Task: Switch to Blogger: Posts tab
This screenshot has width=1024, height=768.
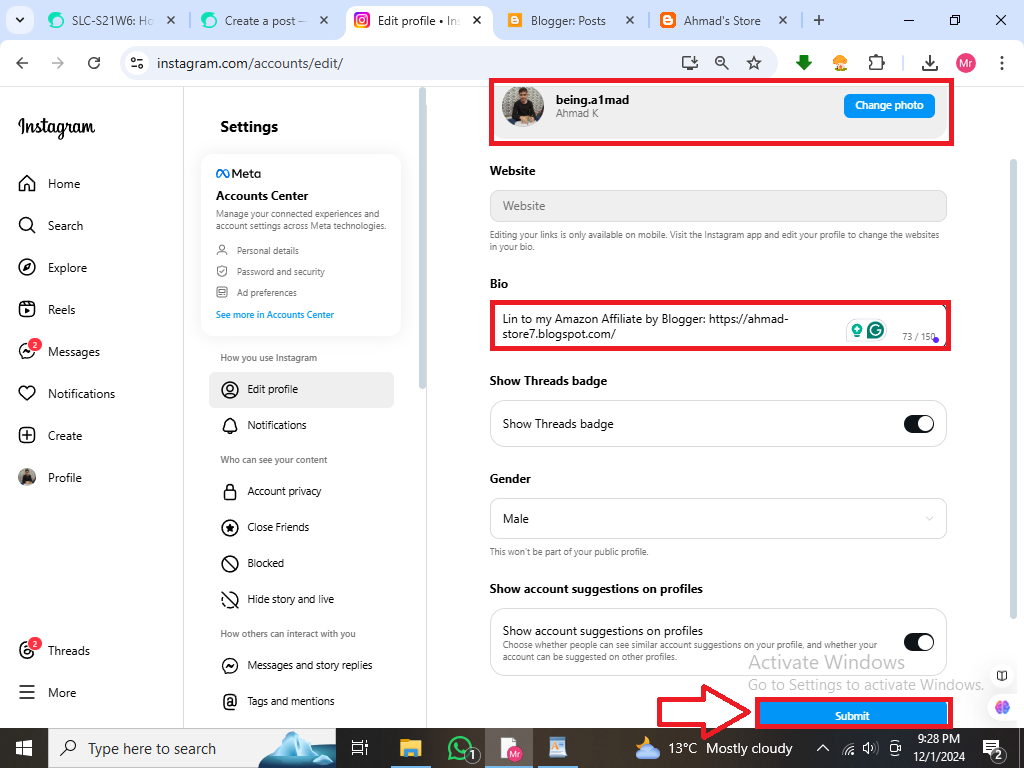Action: (x=569, y=20)
